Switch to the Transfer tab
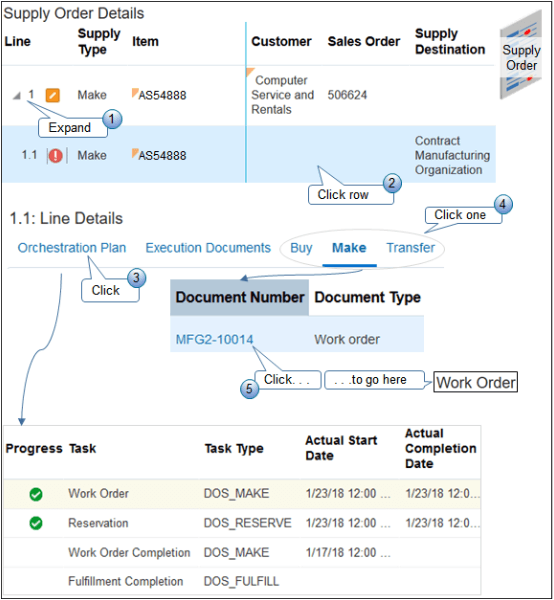The width and height of the screenshot is (554, 600). (411, 248)
